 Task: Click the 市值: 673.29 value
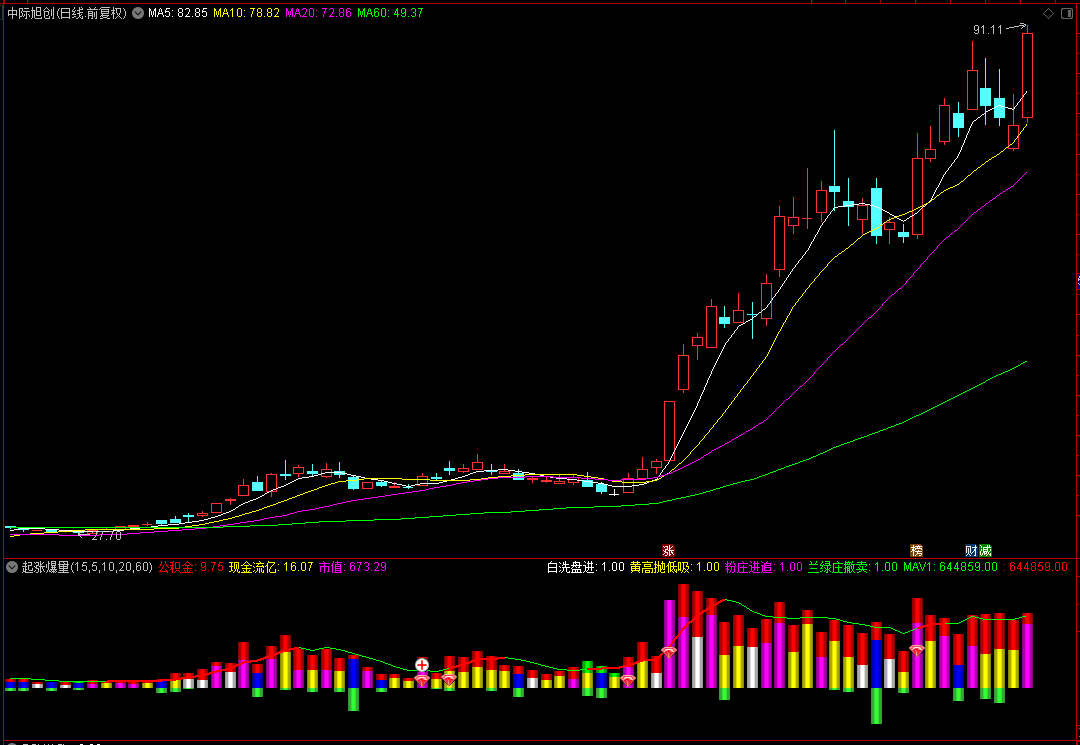[353, 567]
